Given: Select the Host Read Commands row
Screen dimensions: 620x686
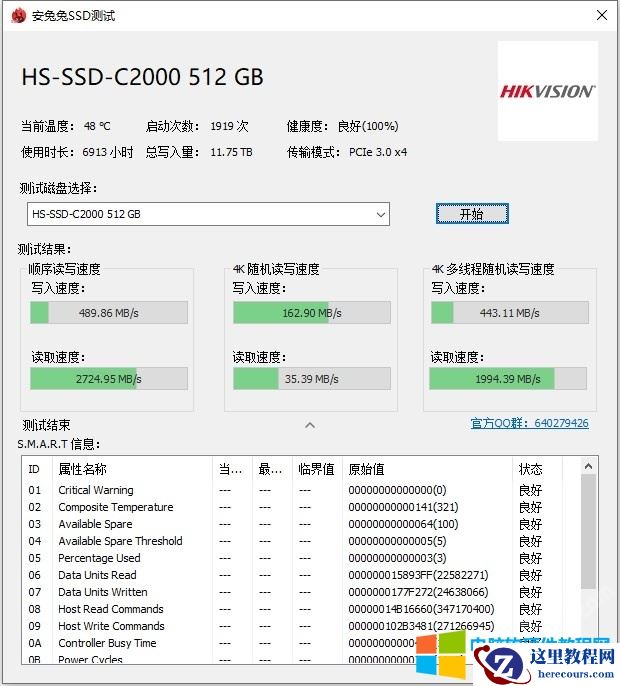Looking at the screenshot, I should pos(301,609).
